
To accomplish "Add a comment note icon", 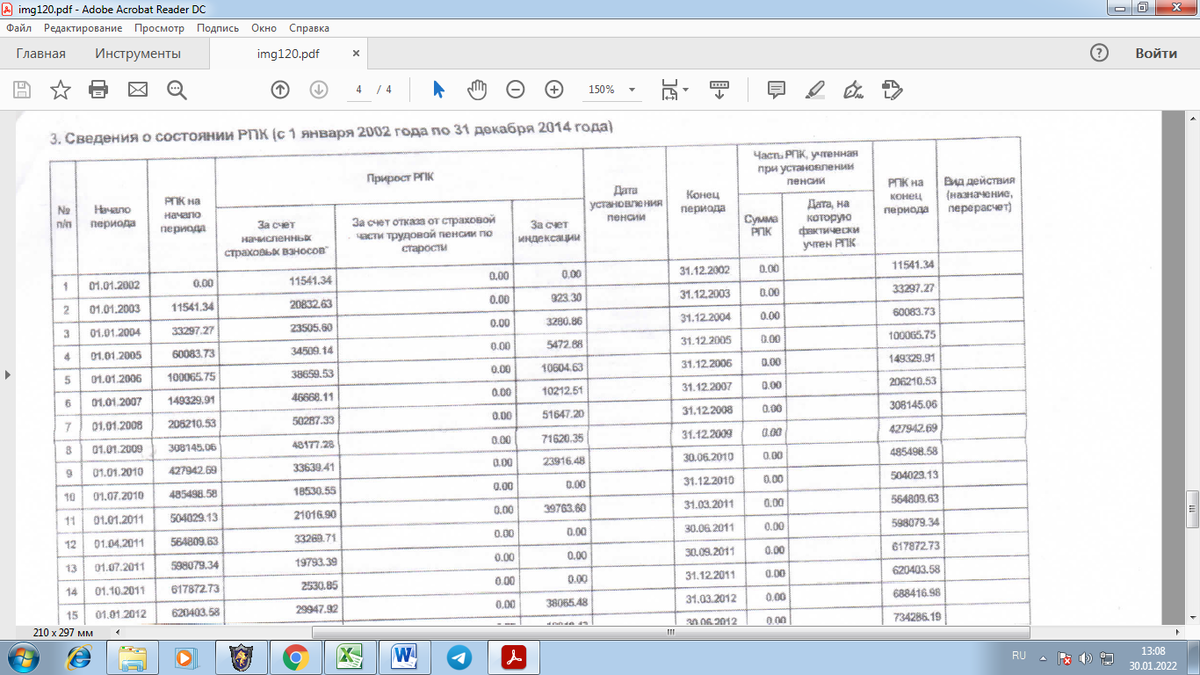I will click(x=776, y=90).
